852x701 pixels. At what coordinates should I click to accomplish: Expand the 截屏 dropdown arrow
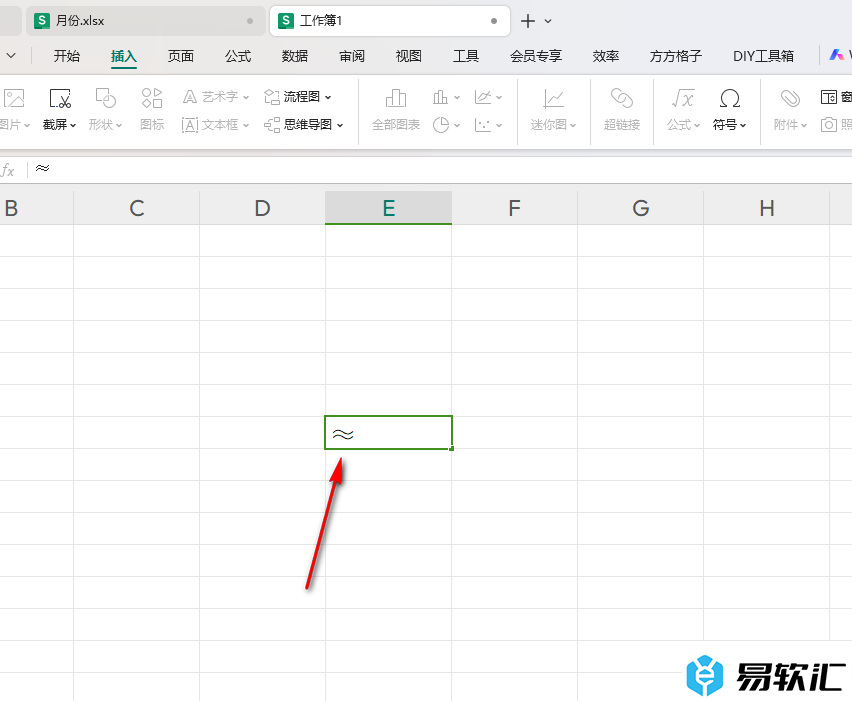73,126
